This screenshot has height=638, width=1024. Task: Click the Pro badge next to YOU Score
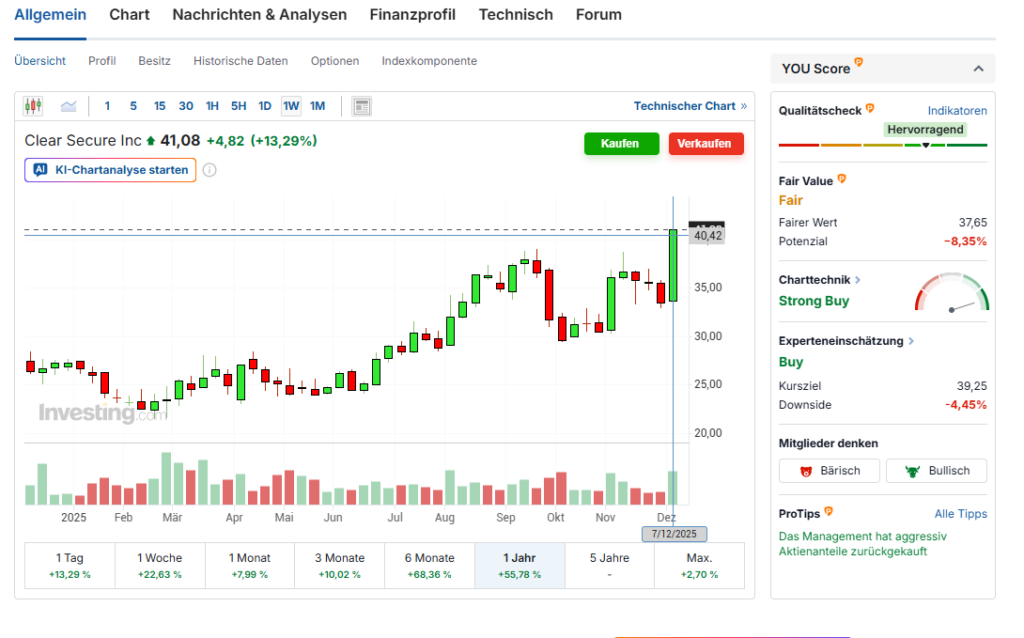(859, 63)
